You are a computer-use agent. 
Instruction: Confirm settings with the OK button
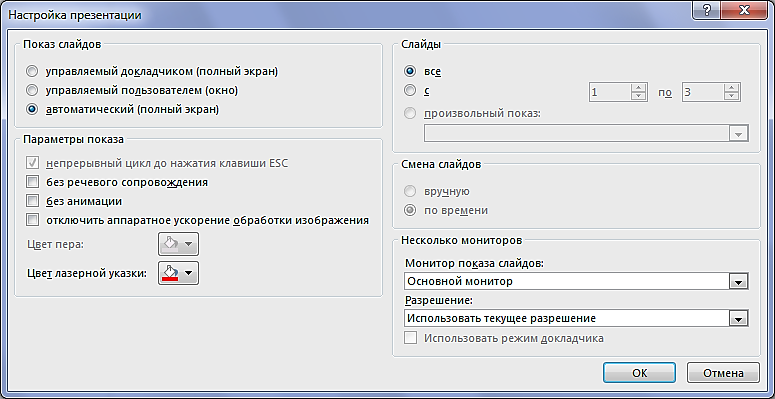click(x=639, y=372)
